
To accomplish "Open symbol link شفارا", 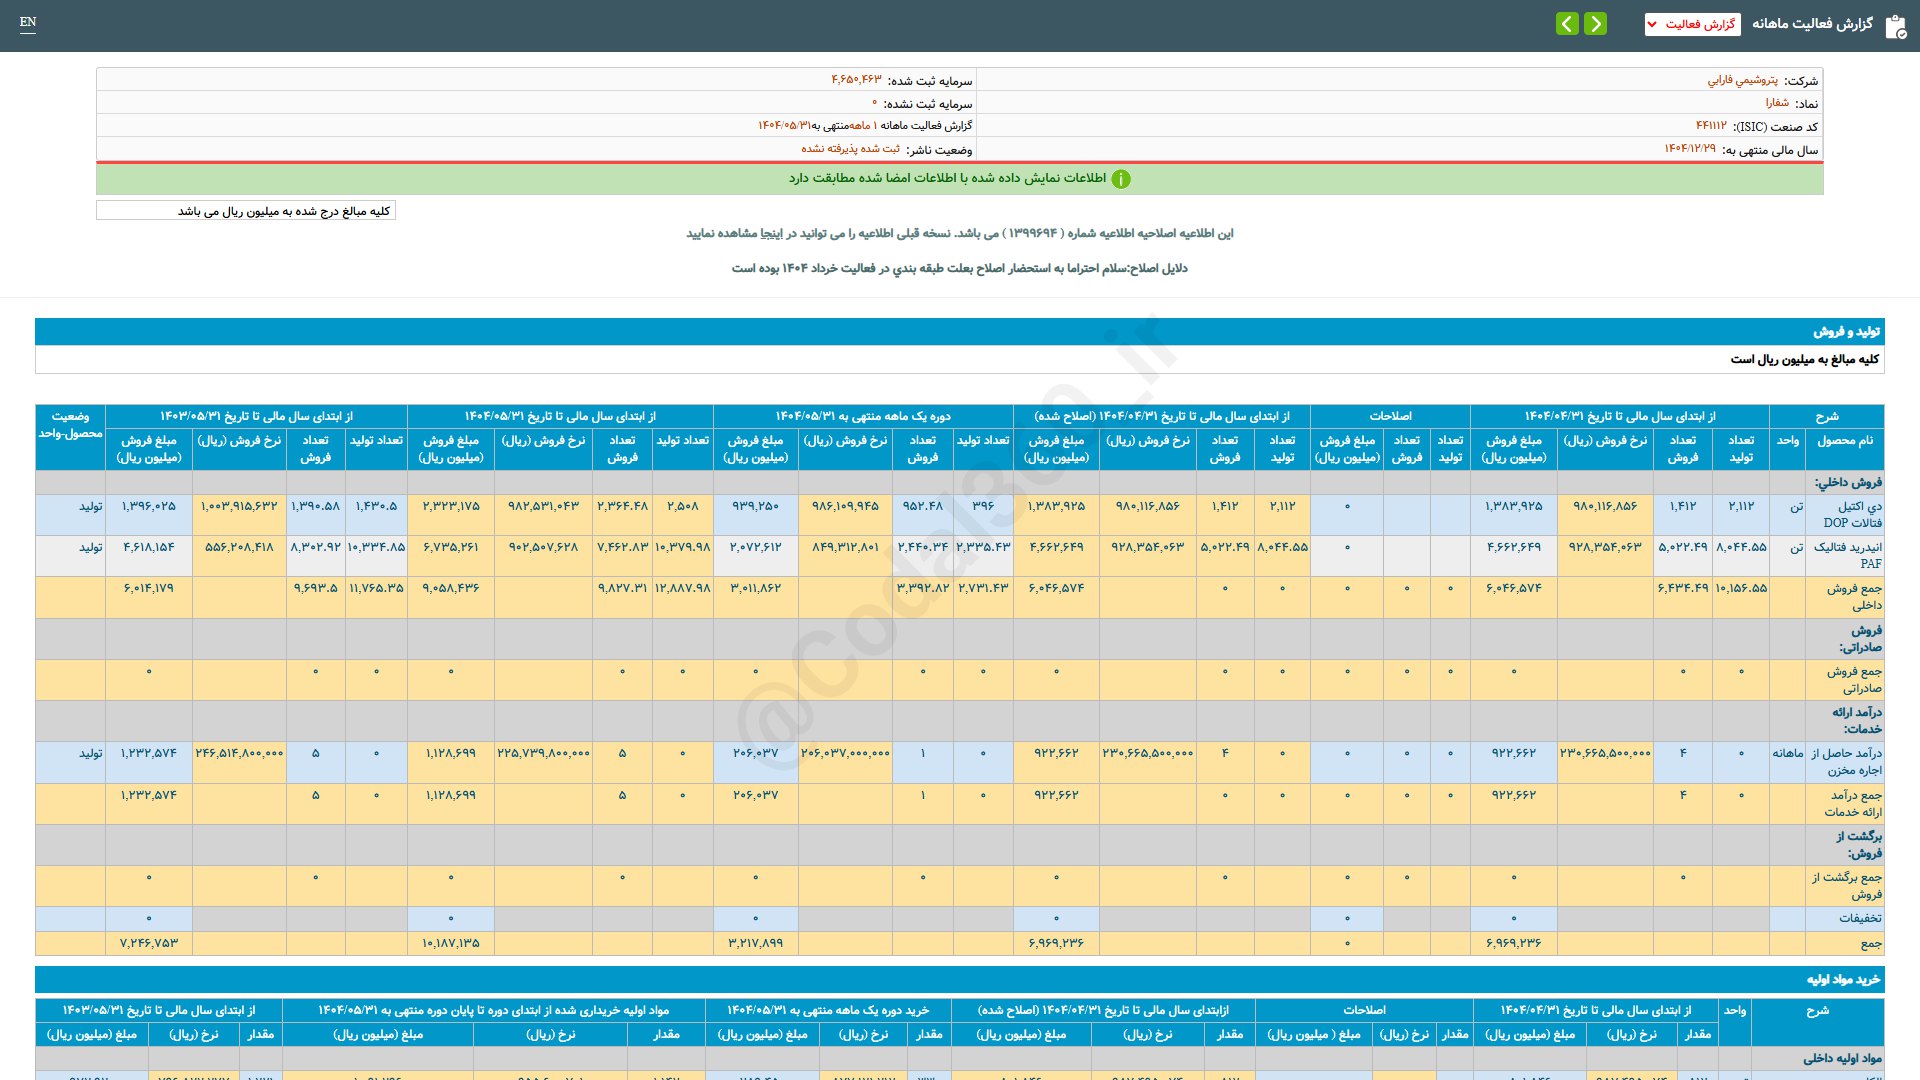I will click(1776, 103).
